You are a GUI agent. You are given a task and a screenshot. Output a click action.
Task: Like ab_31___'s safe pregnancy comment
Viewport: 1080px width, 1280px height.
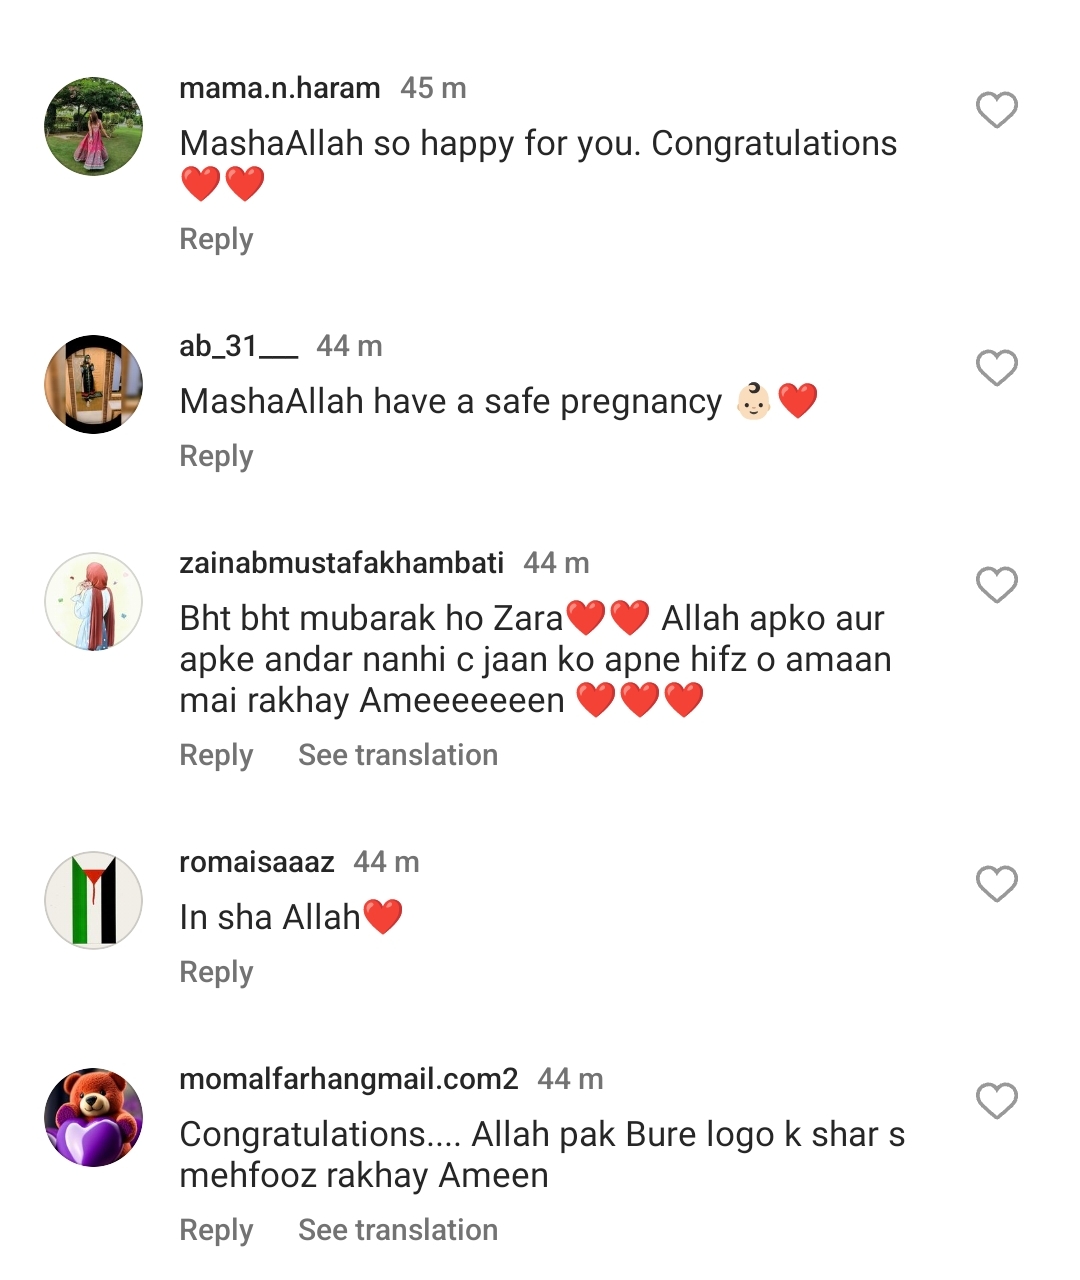(996, 369)
